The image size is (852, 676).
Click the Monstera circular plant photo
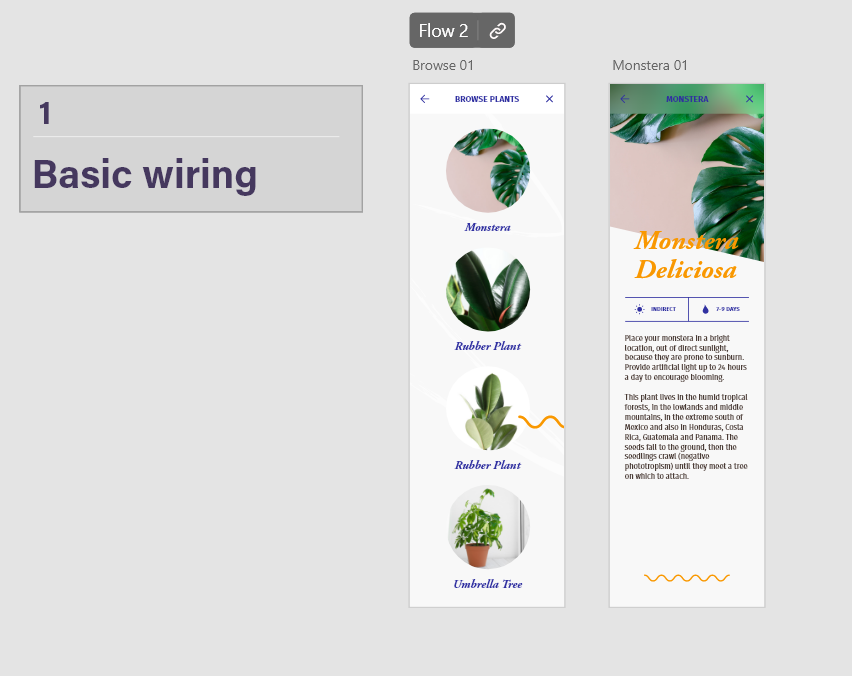(487, 171)
